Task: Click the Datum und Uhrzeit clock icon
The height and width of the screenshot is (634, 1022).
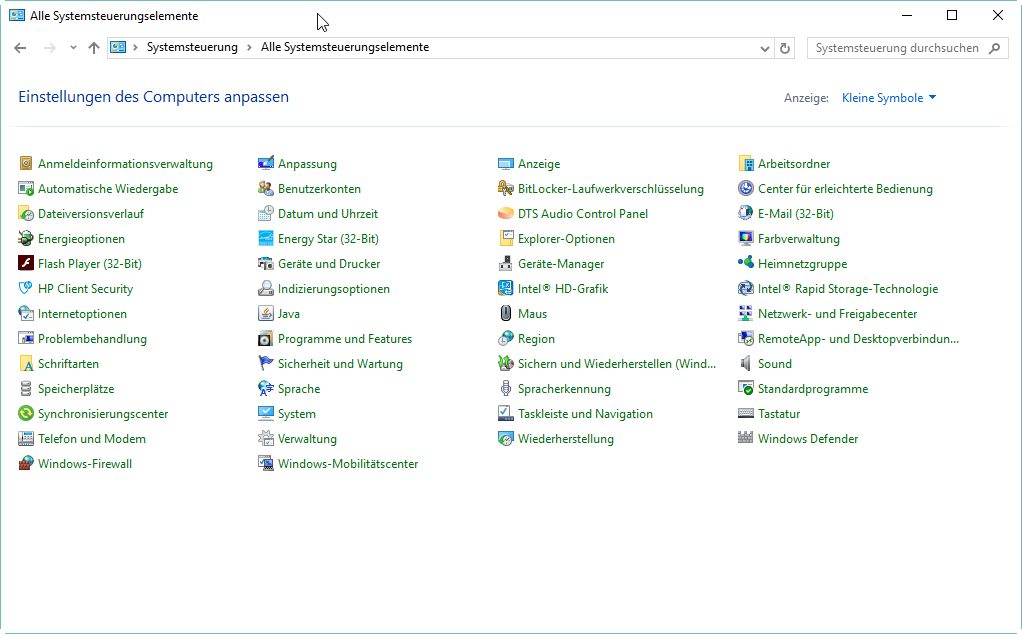Action: 266,214
